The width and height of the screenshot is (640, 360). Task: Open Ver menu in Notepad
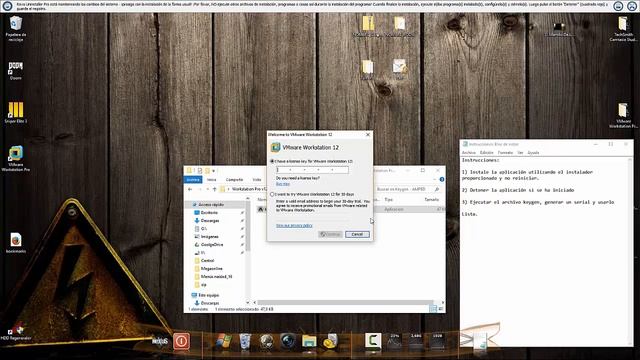(520, 153)
